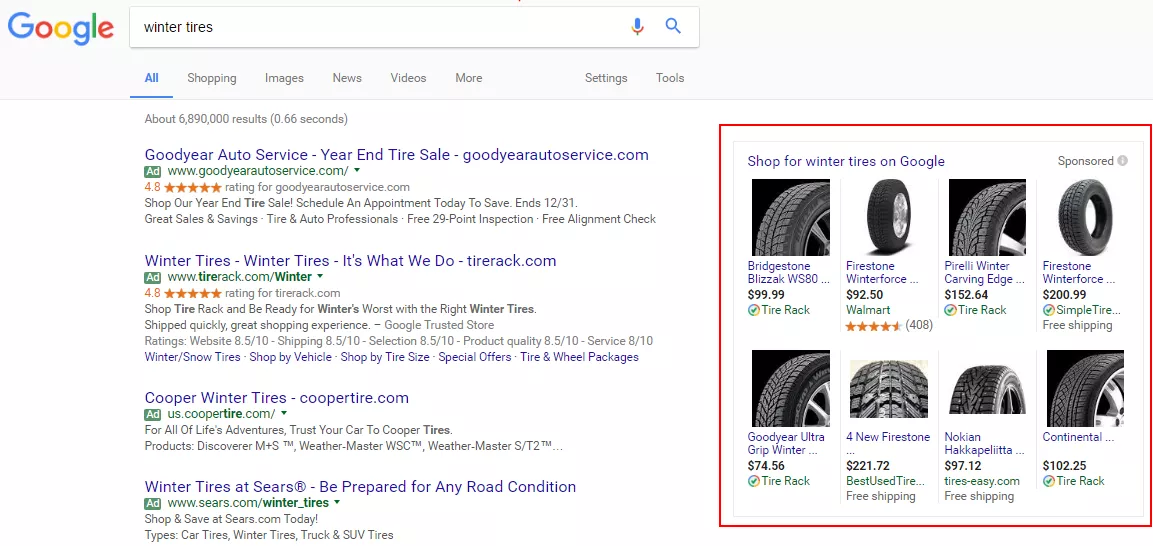1153x546 pixels.
Task: Open Bridgestone Blizzak WS80 product title
Action: pyautogui.click(x=788, y=273)
